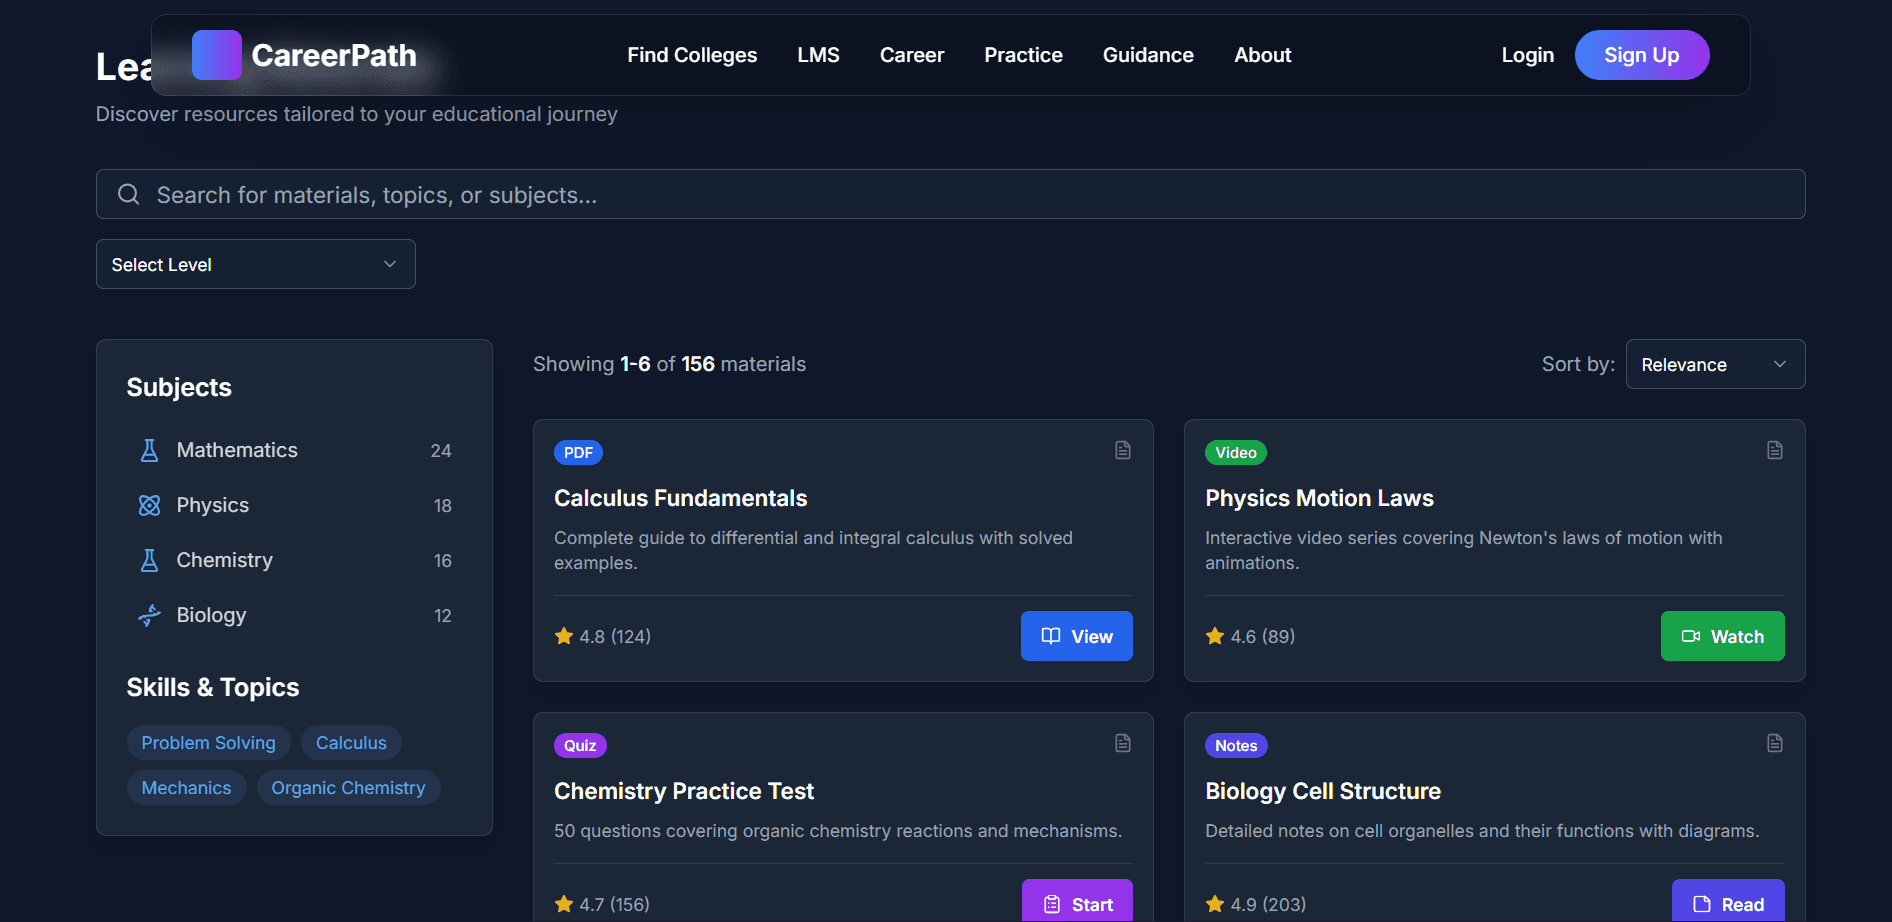Toggle the Calculus skill filter
The width and height of the screenshot is (1892, 922).
pyautogui.click(x=351, y=742)
